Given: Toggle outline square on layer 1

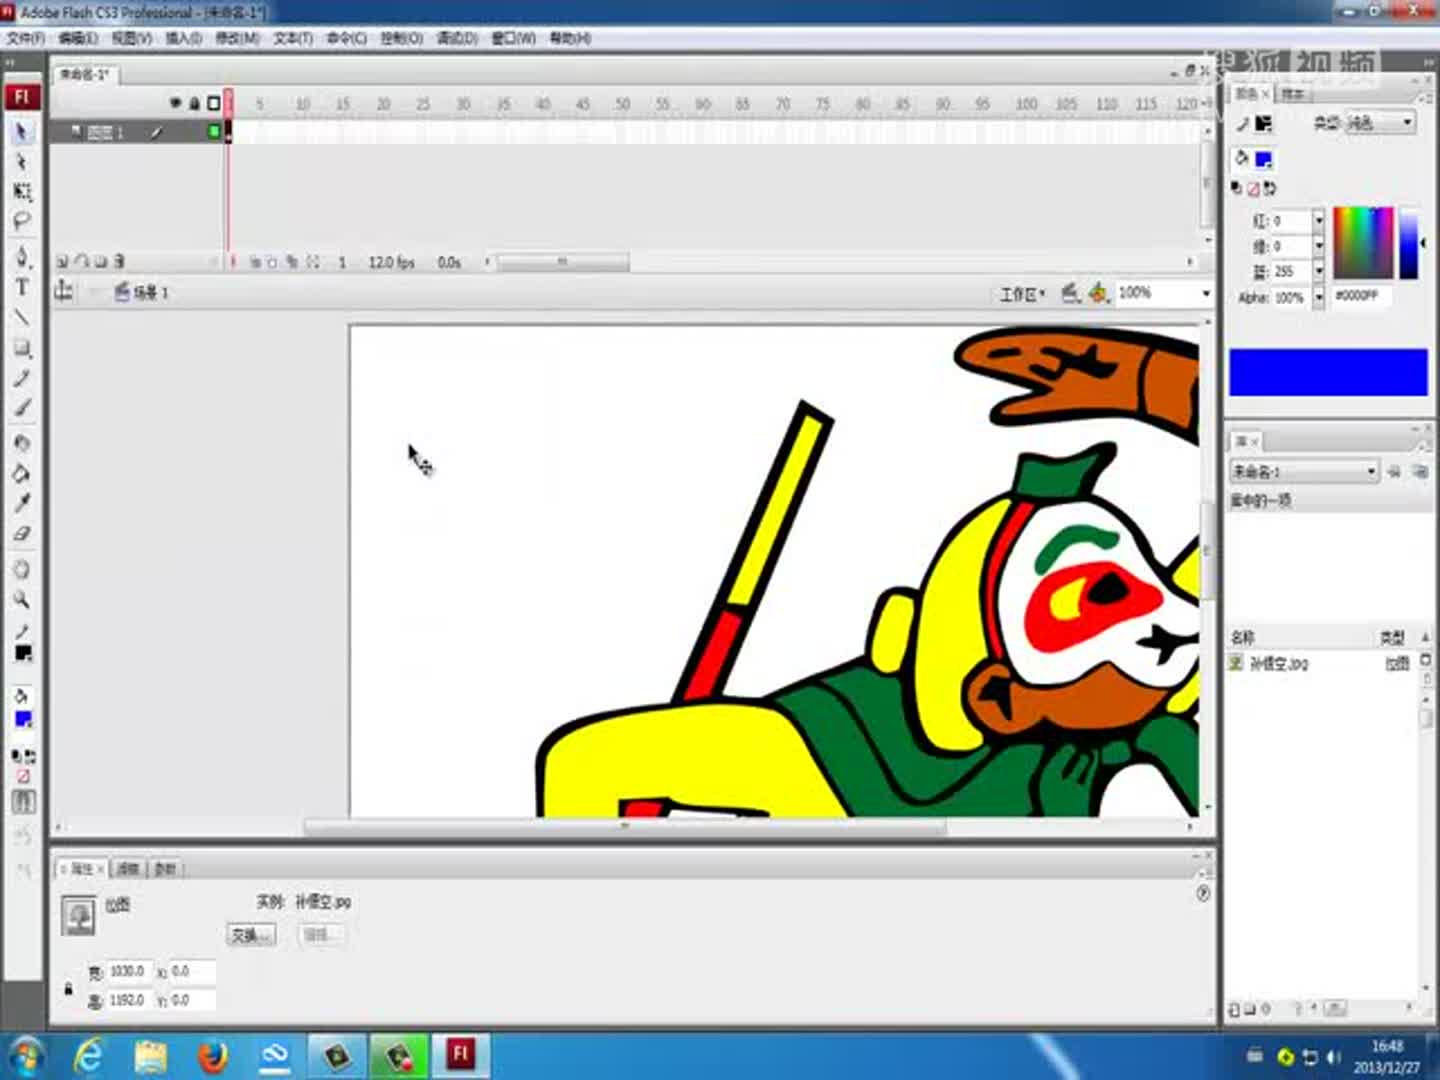Looking at the screenshot, I should pos(213,132).
